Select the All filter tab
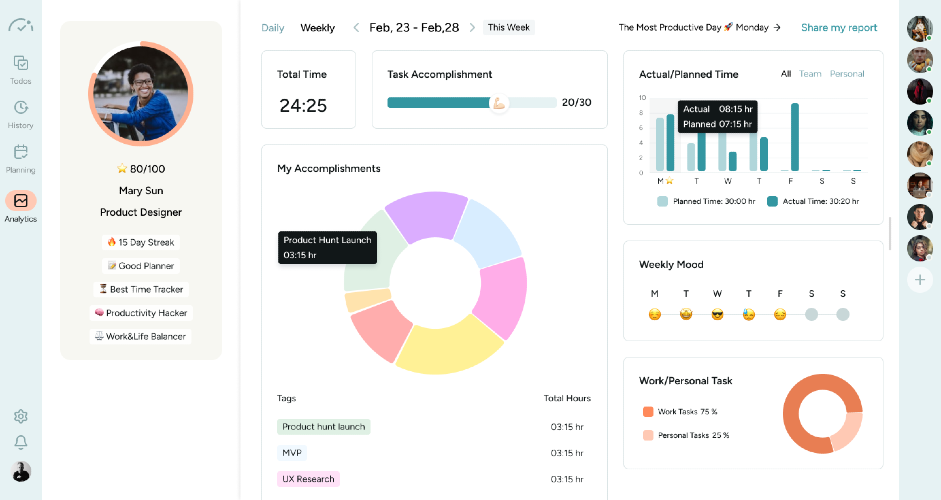Screen dimensions: 941x500 (x=786, y=74)
